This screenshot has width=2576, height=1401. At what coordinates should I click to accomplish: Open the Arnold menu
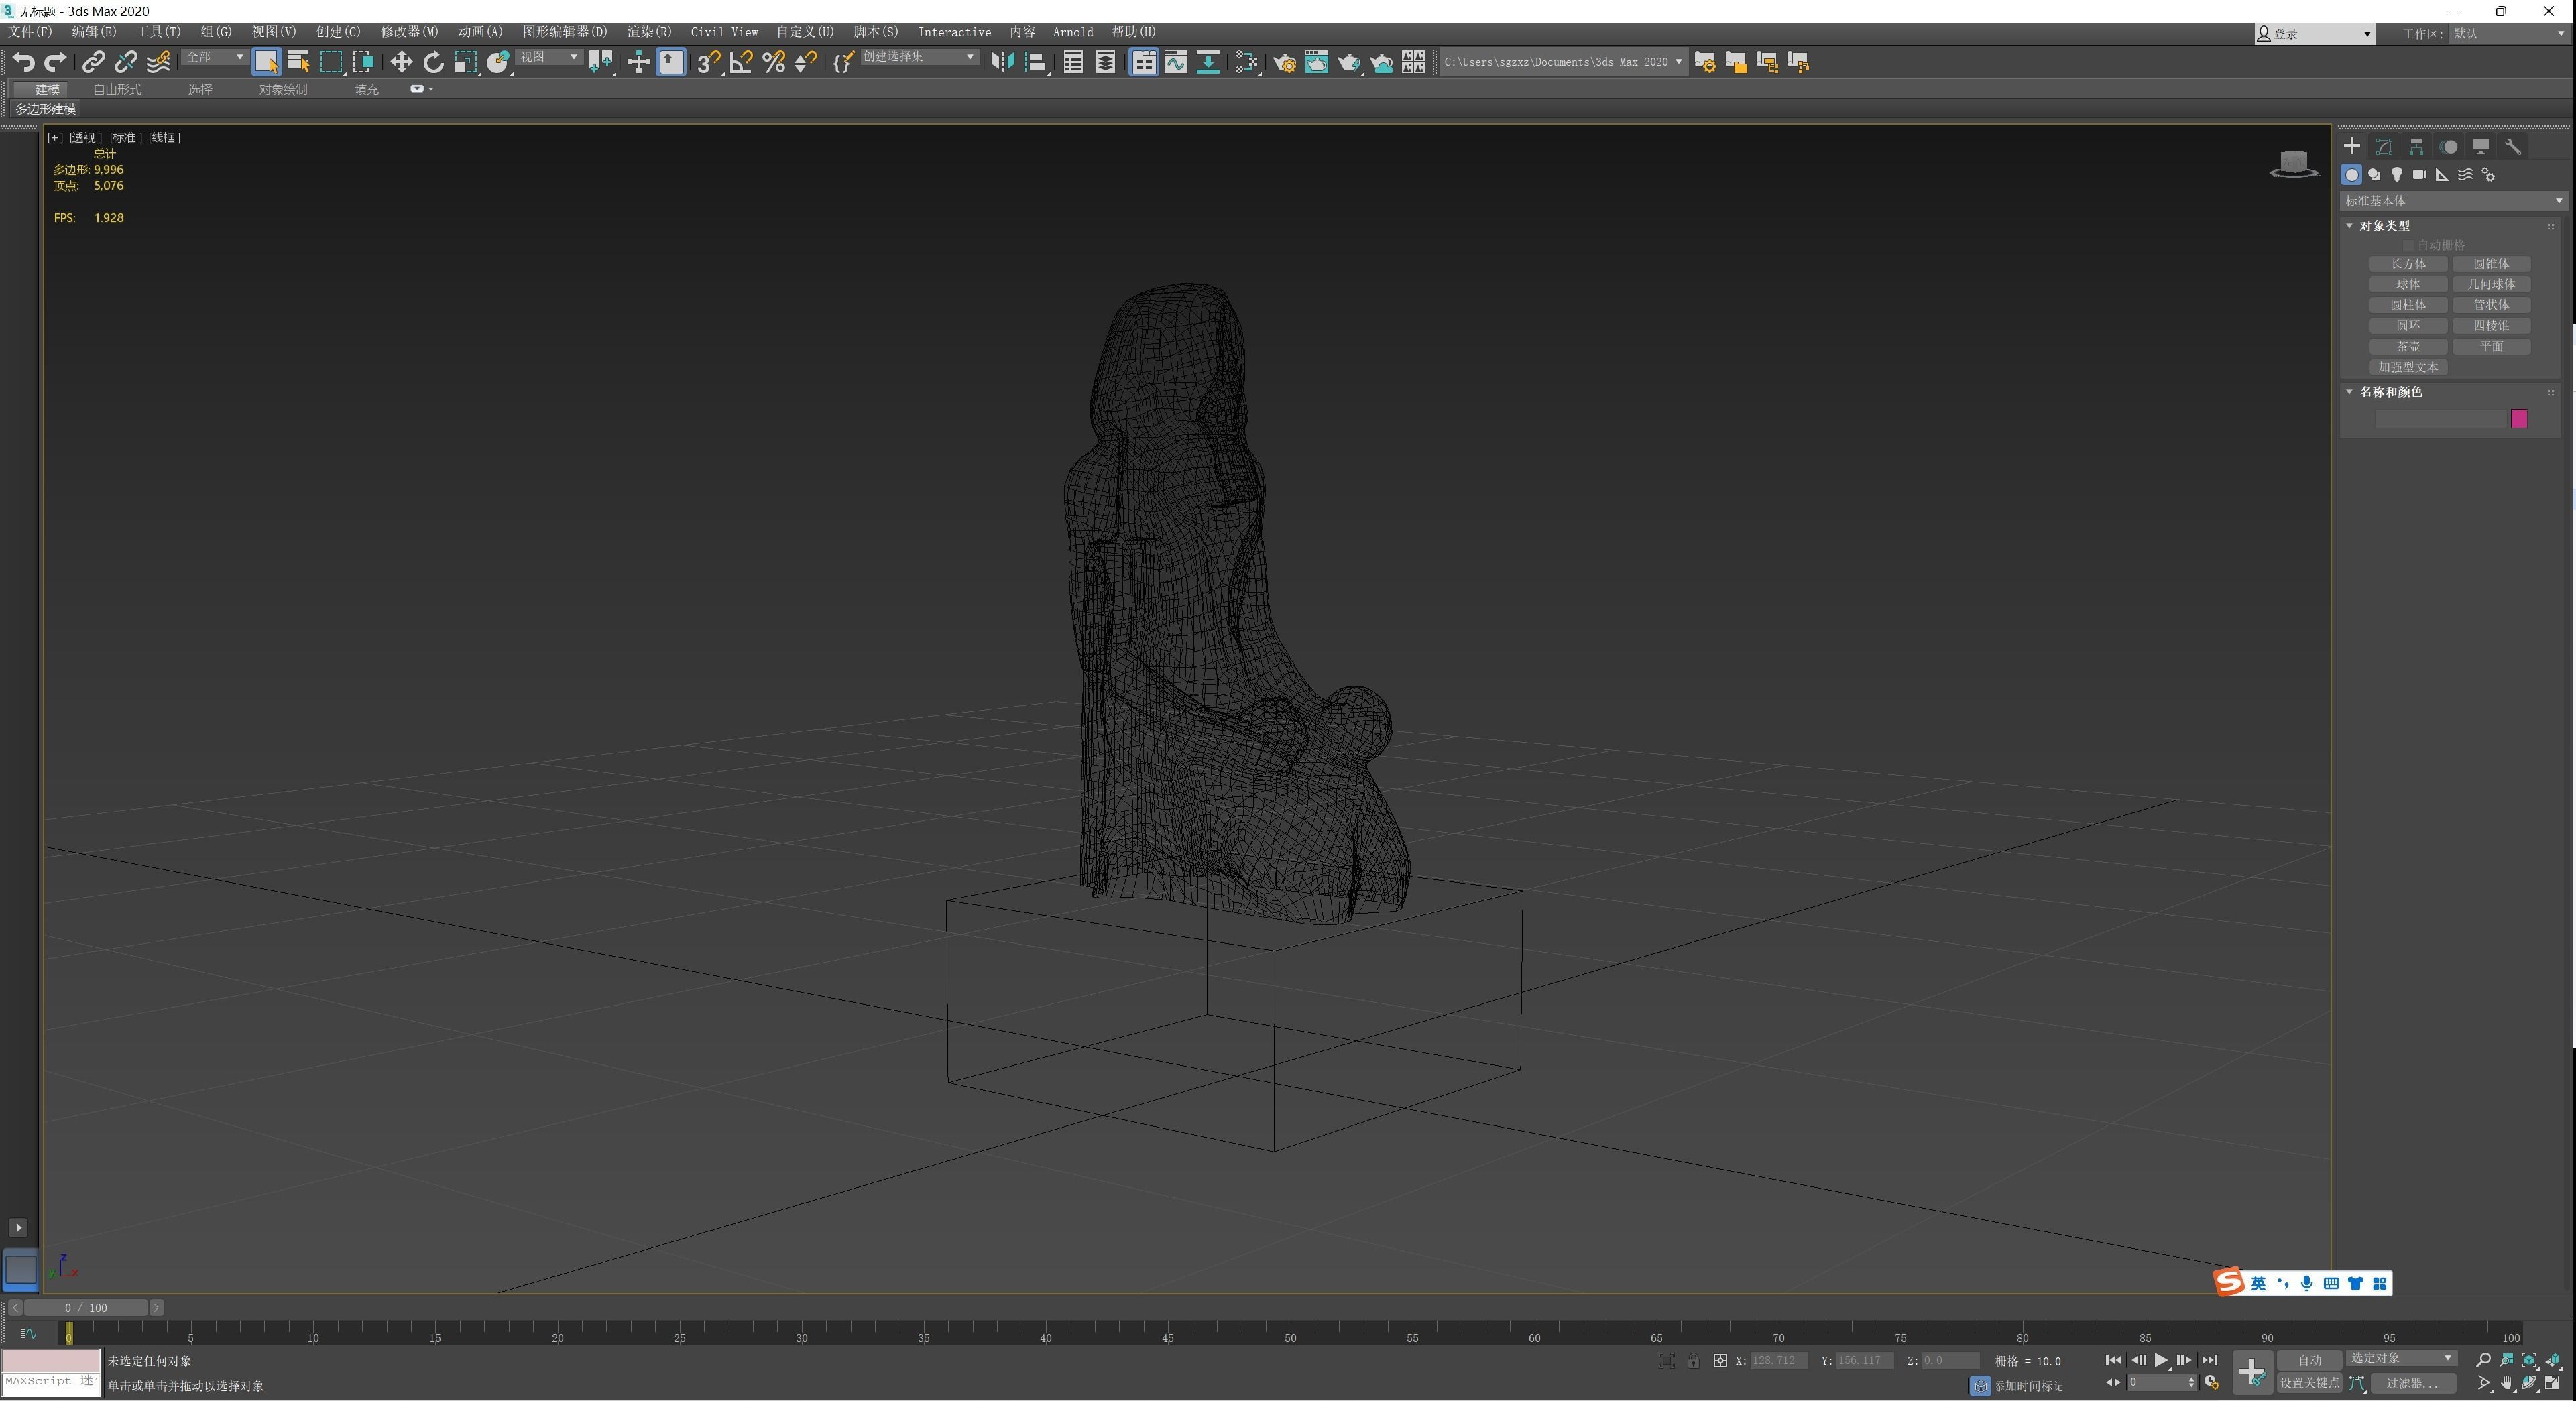tap(1072, 32)
